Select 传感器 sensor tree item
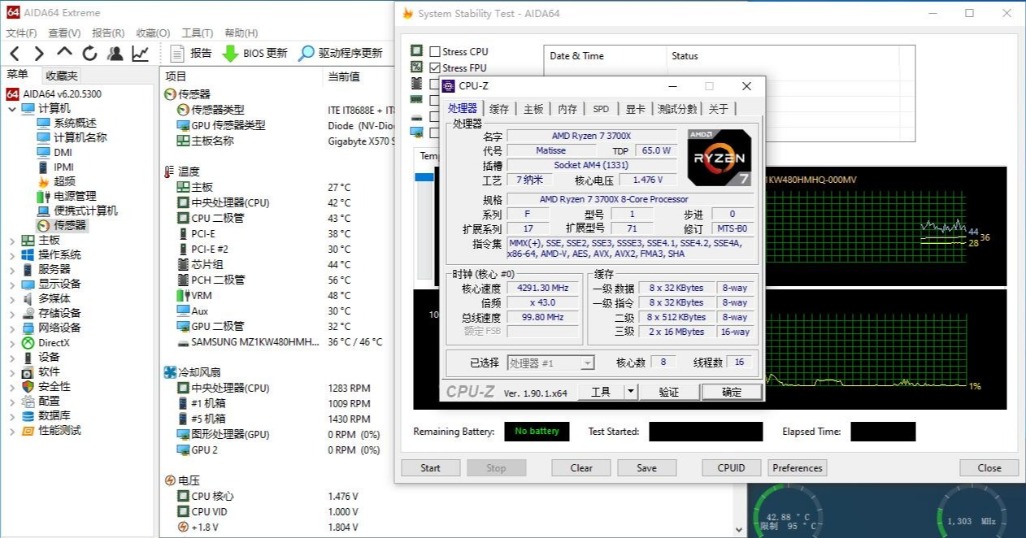 pyautogui.click(x=69, y=225)
